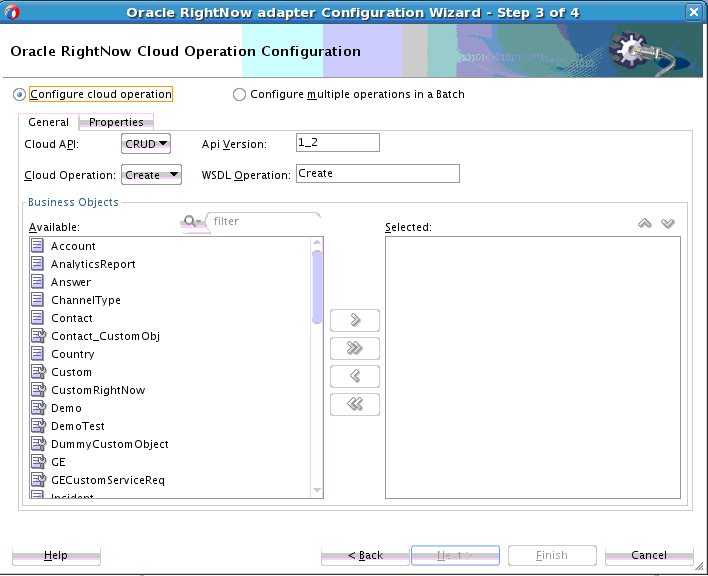
Task: Click the Finish button
Action: tap(552, 555)
